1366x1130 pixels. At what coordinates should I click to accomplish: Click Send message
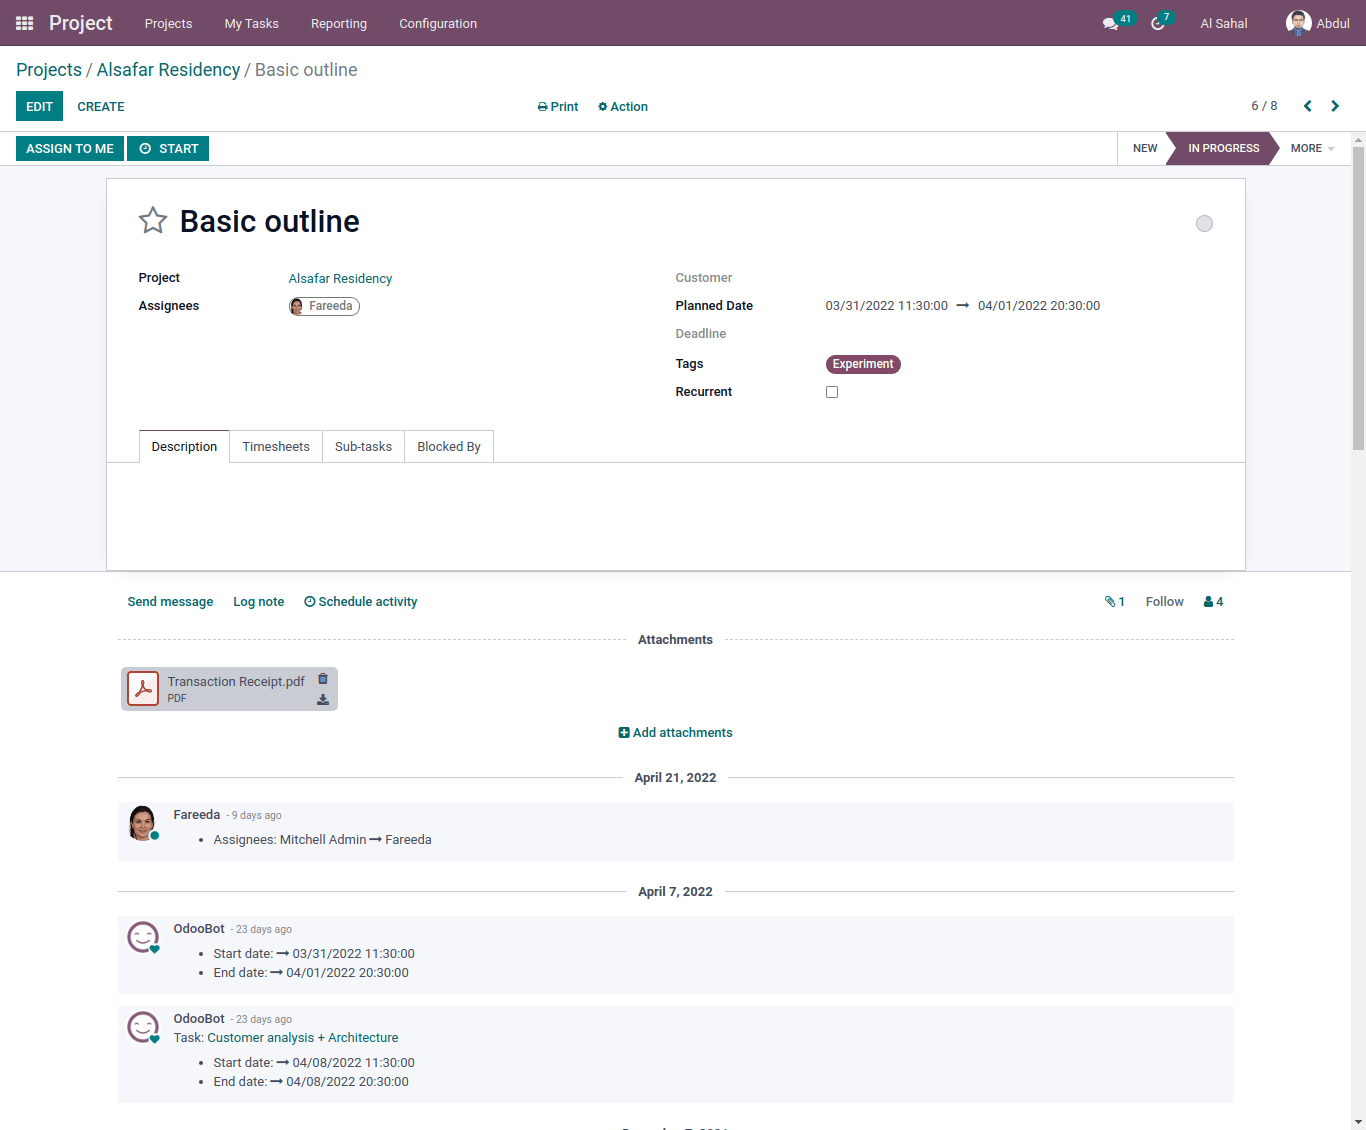coord(170,602)
